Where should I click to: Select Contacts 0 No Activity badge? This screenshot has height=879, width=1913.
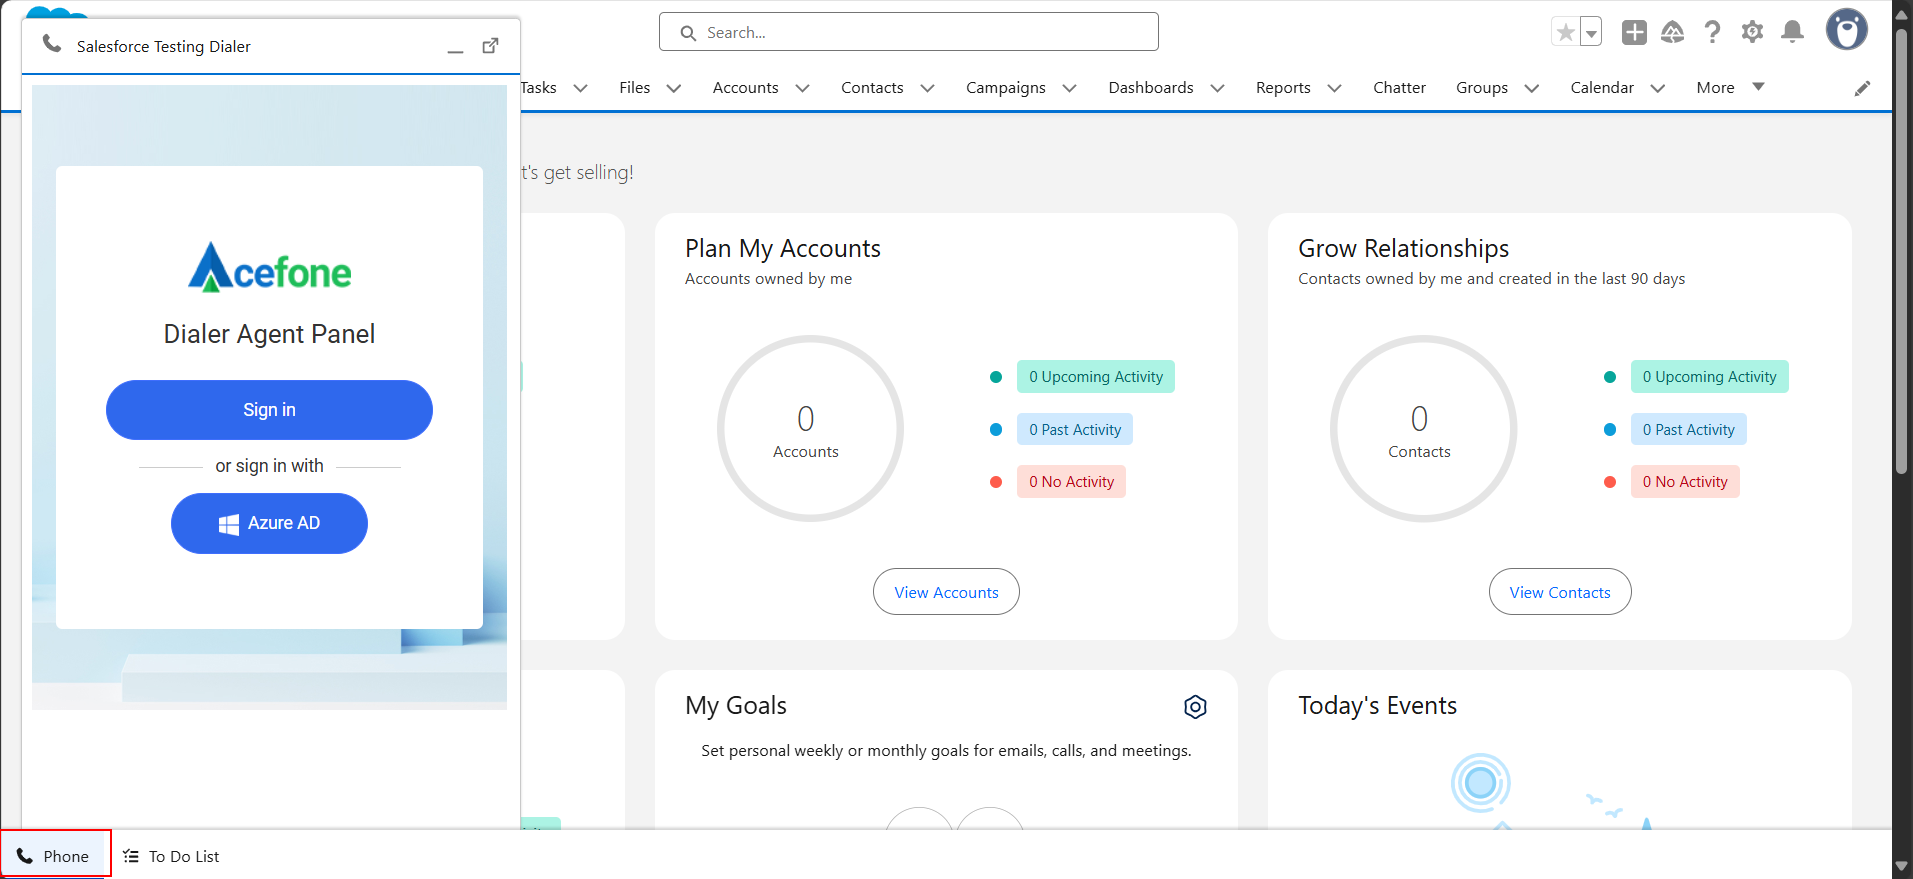coord(1685,482)
